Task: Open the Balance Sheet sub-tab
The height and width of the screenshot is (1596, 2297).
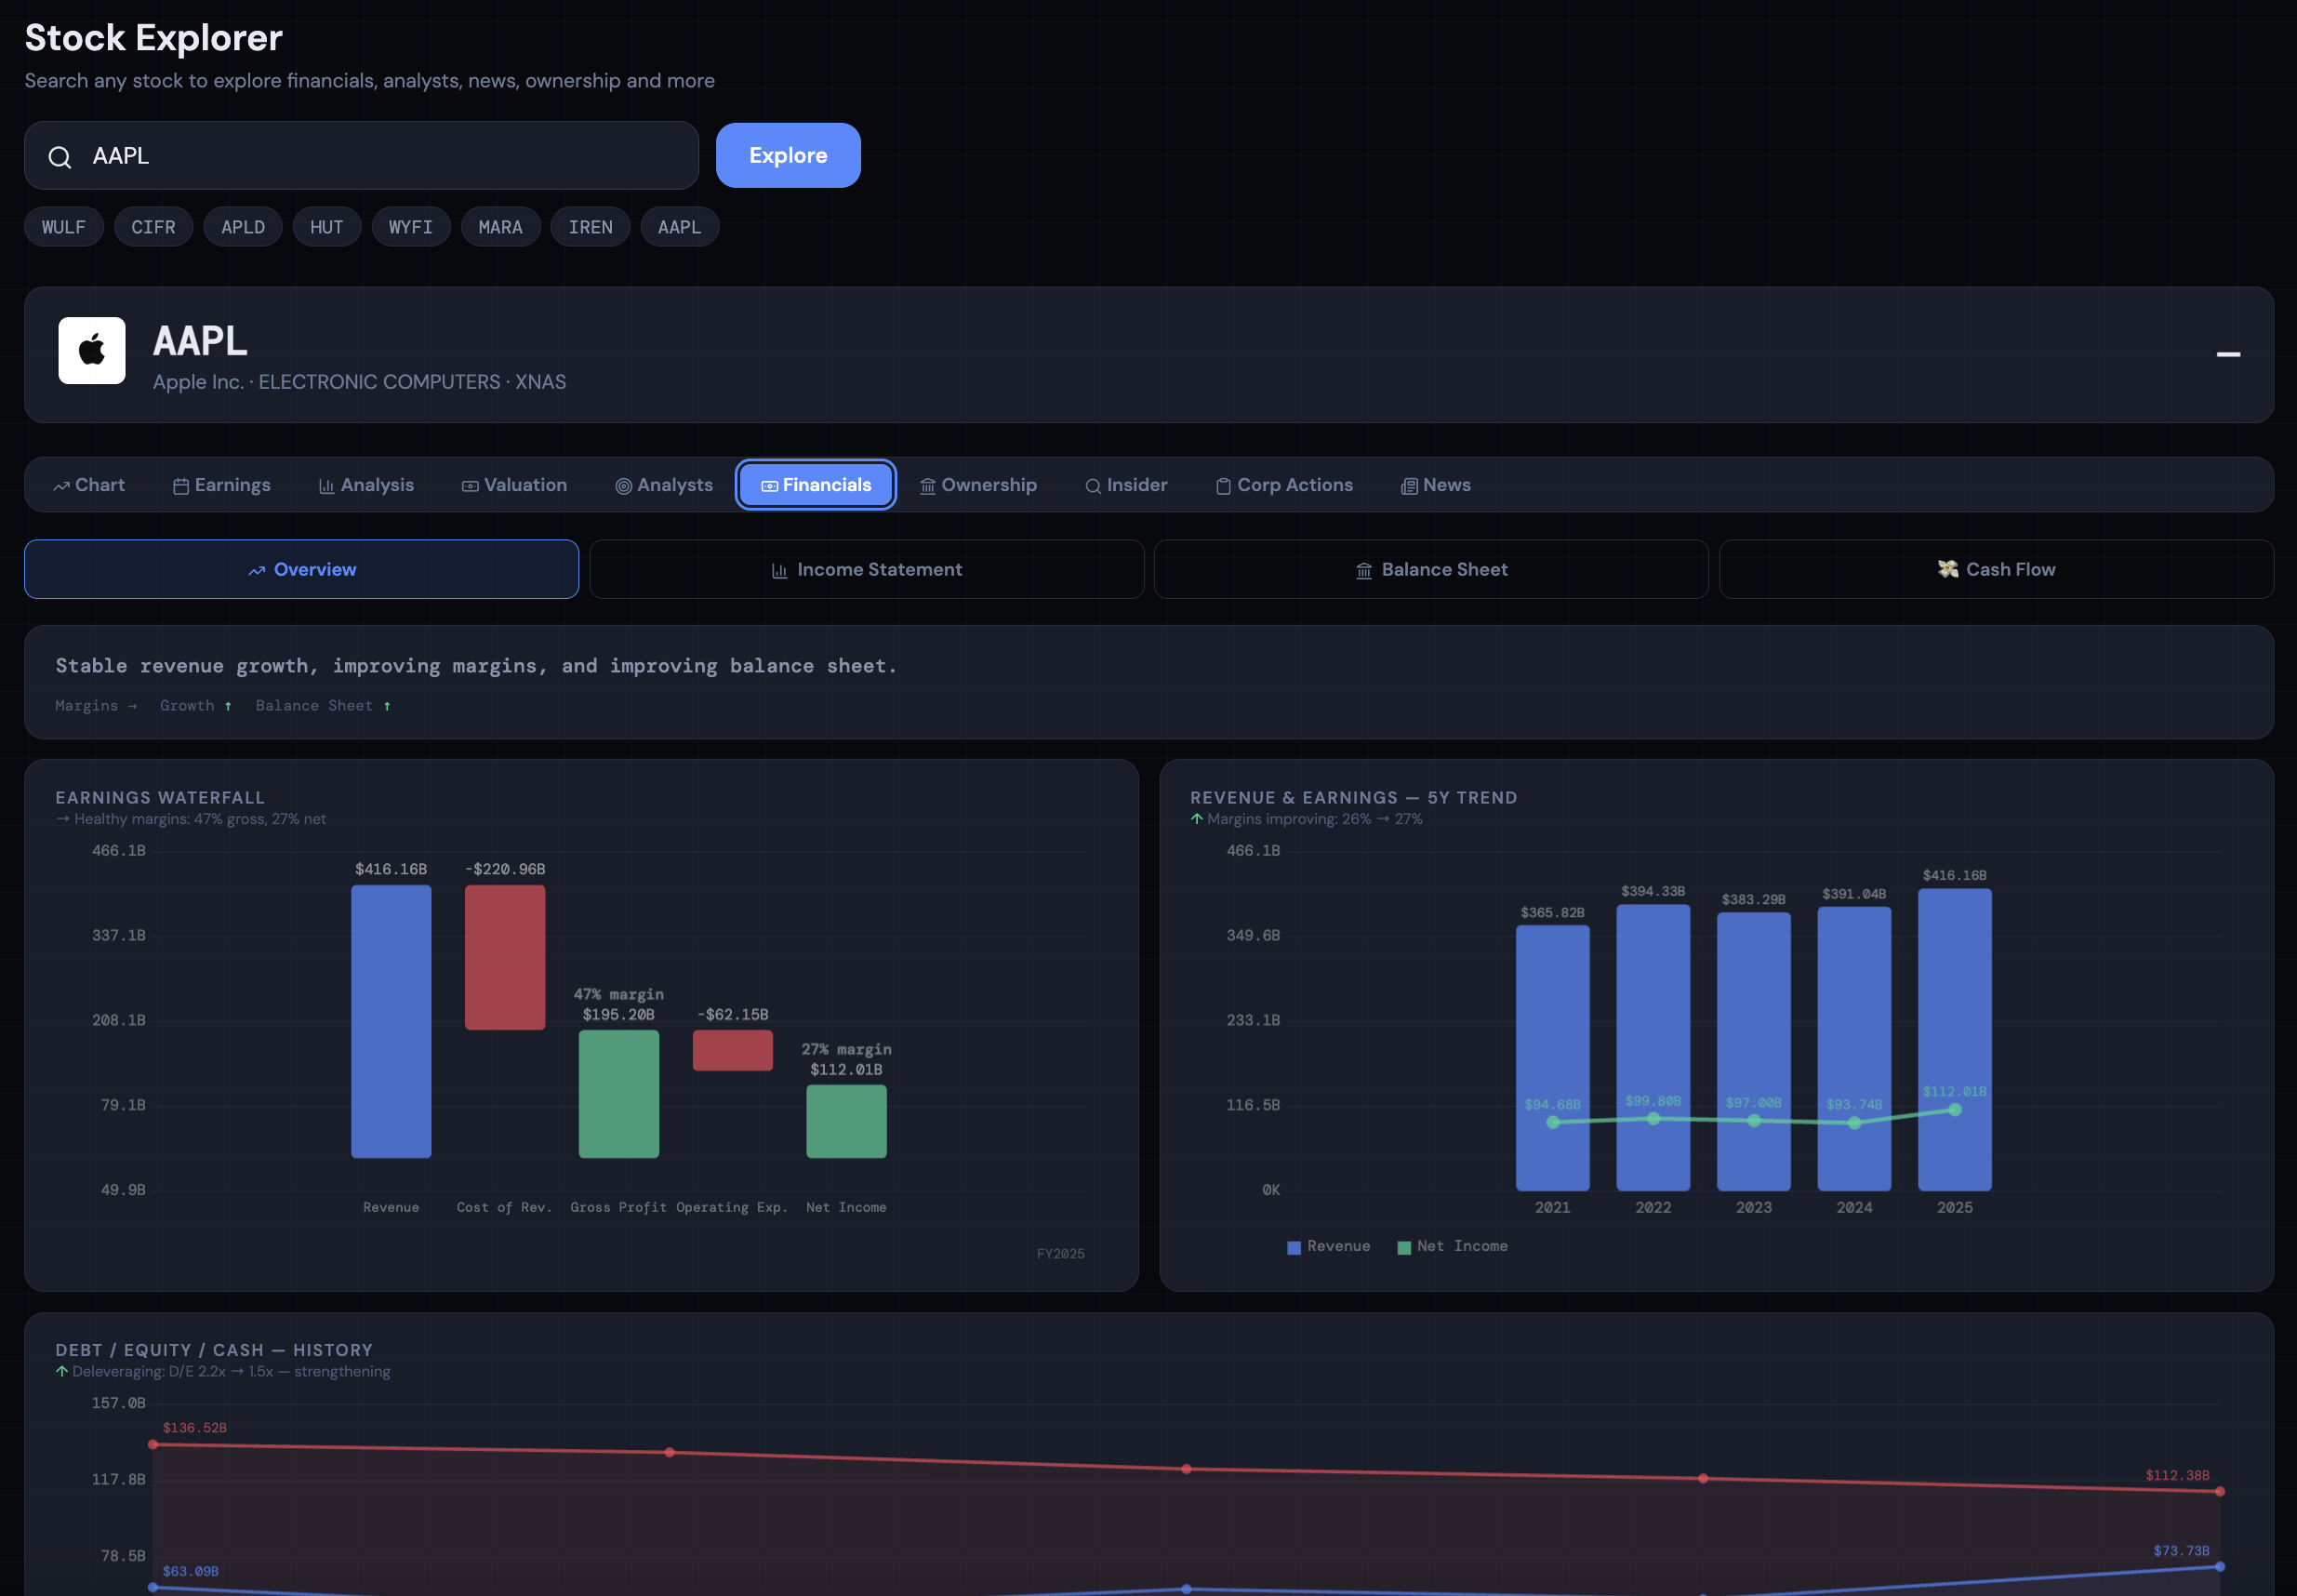Action: pyautogui.click(x=1431, y=570)
